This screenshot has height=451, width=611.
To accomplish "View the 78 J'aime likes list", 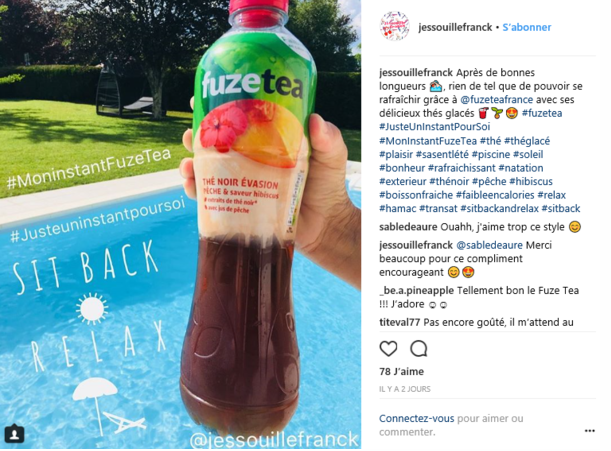I will click(x=401, y=371).
